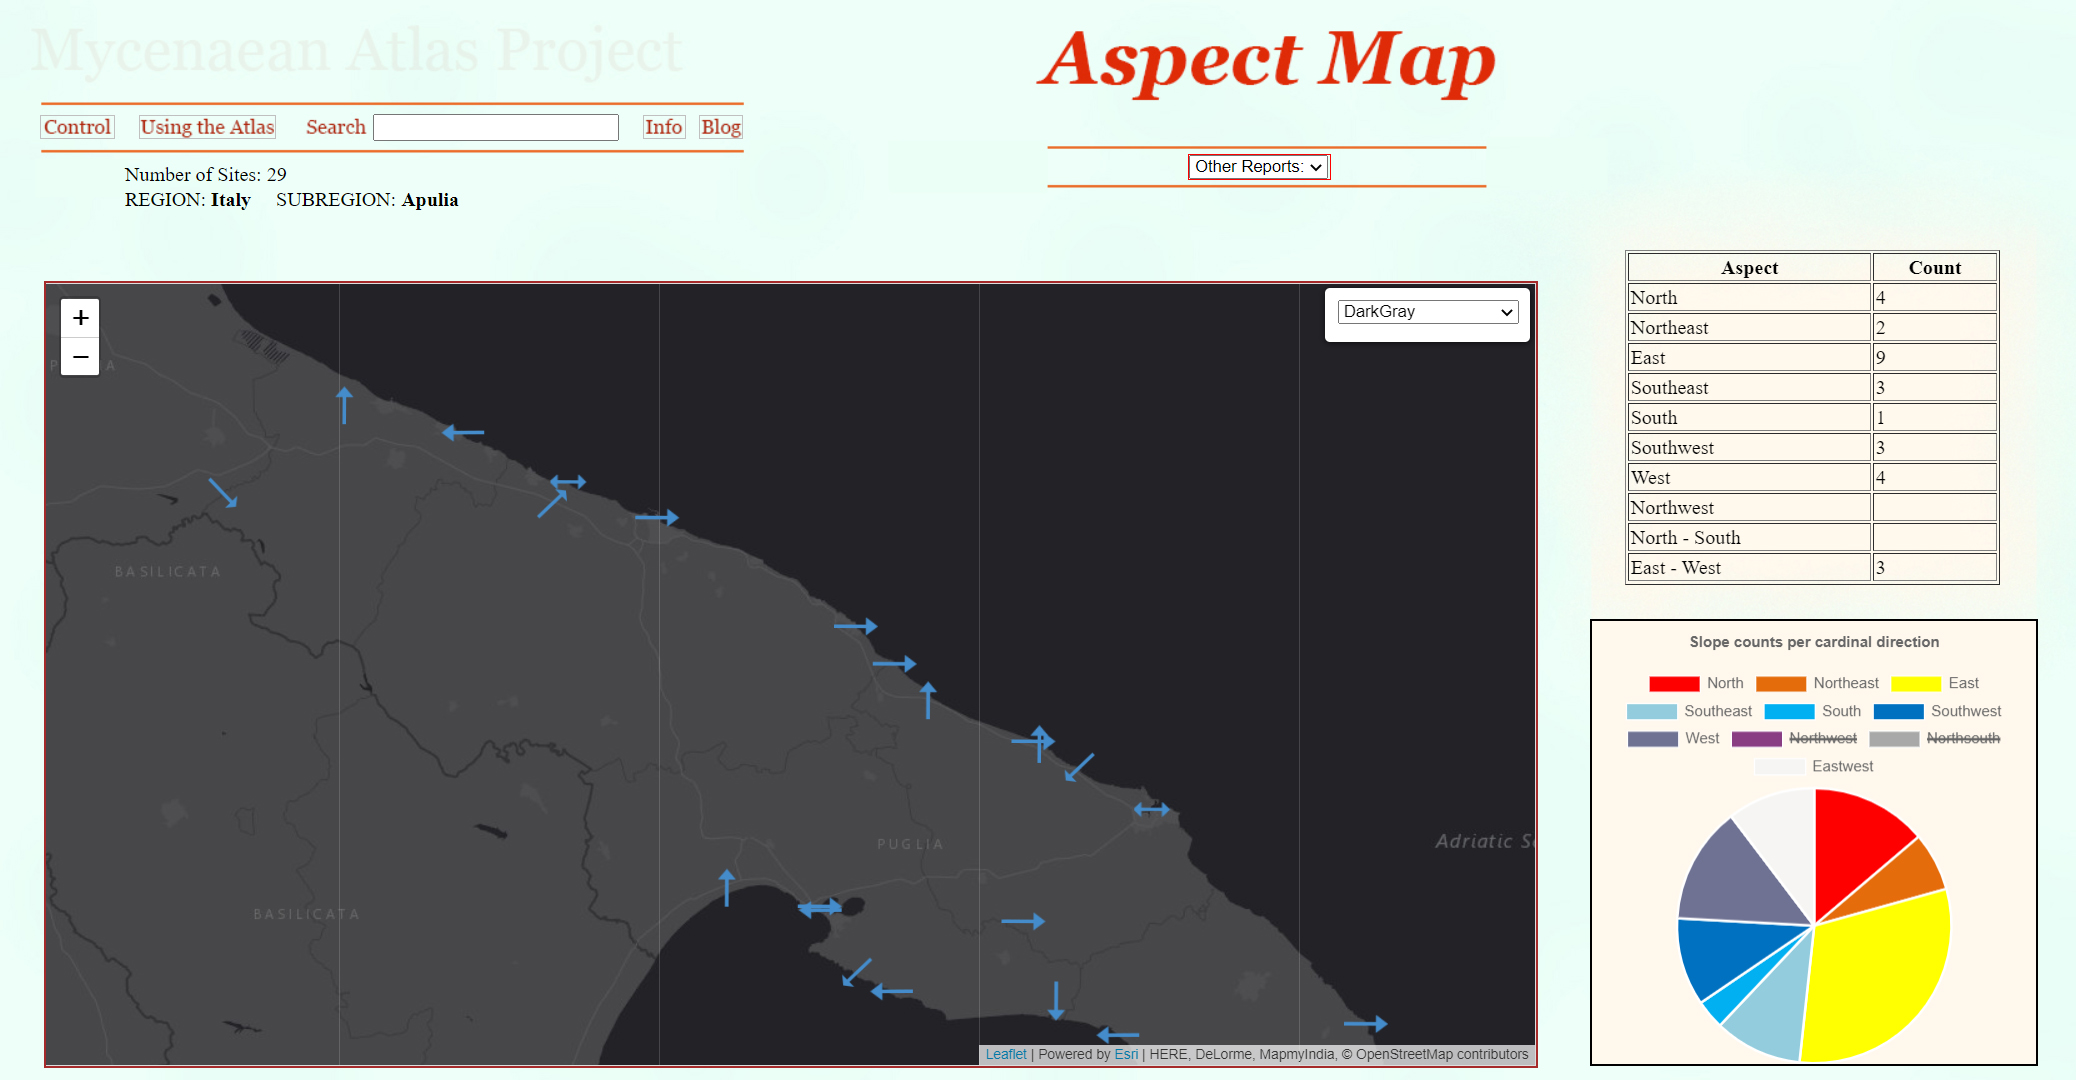Image resolution: width=2076 pixels, height=1080 pixels.
Task: Open the DarkGray basemap selector
Action: 1427,312
